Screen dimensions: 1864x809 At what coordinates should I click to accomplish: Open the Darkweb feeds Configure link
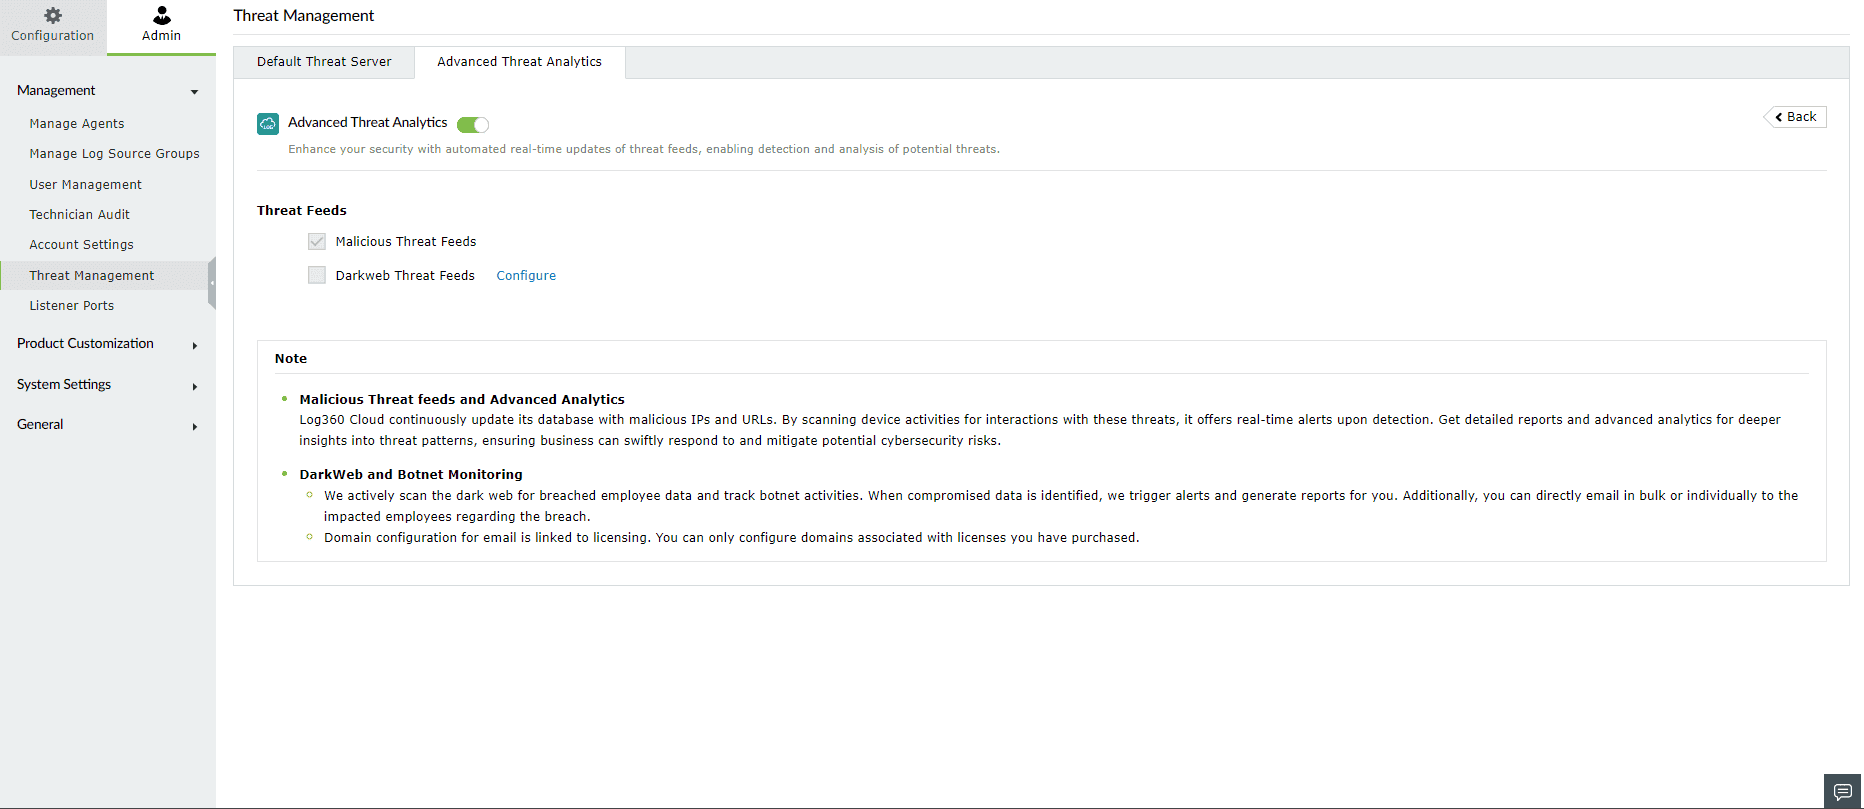click(526, 276)
